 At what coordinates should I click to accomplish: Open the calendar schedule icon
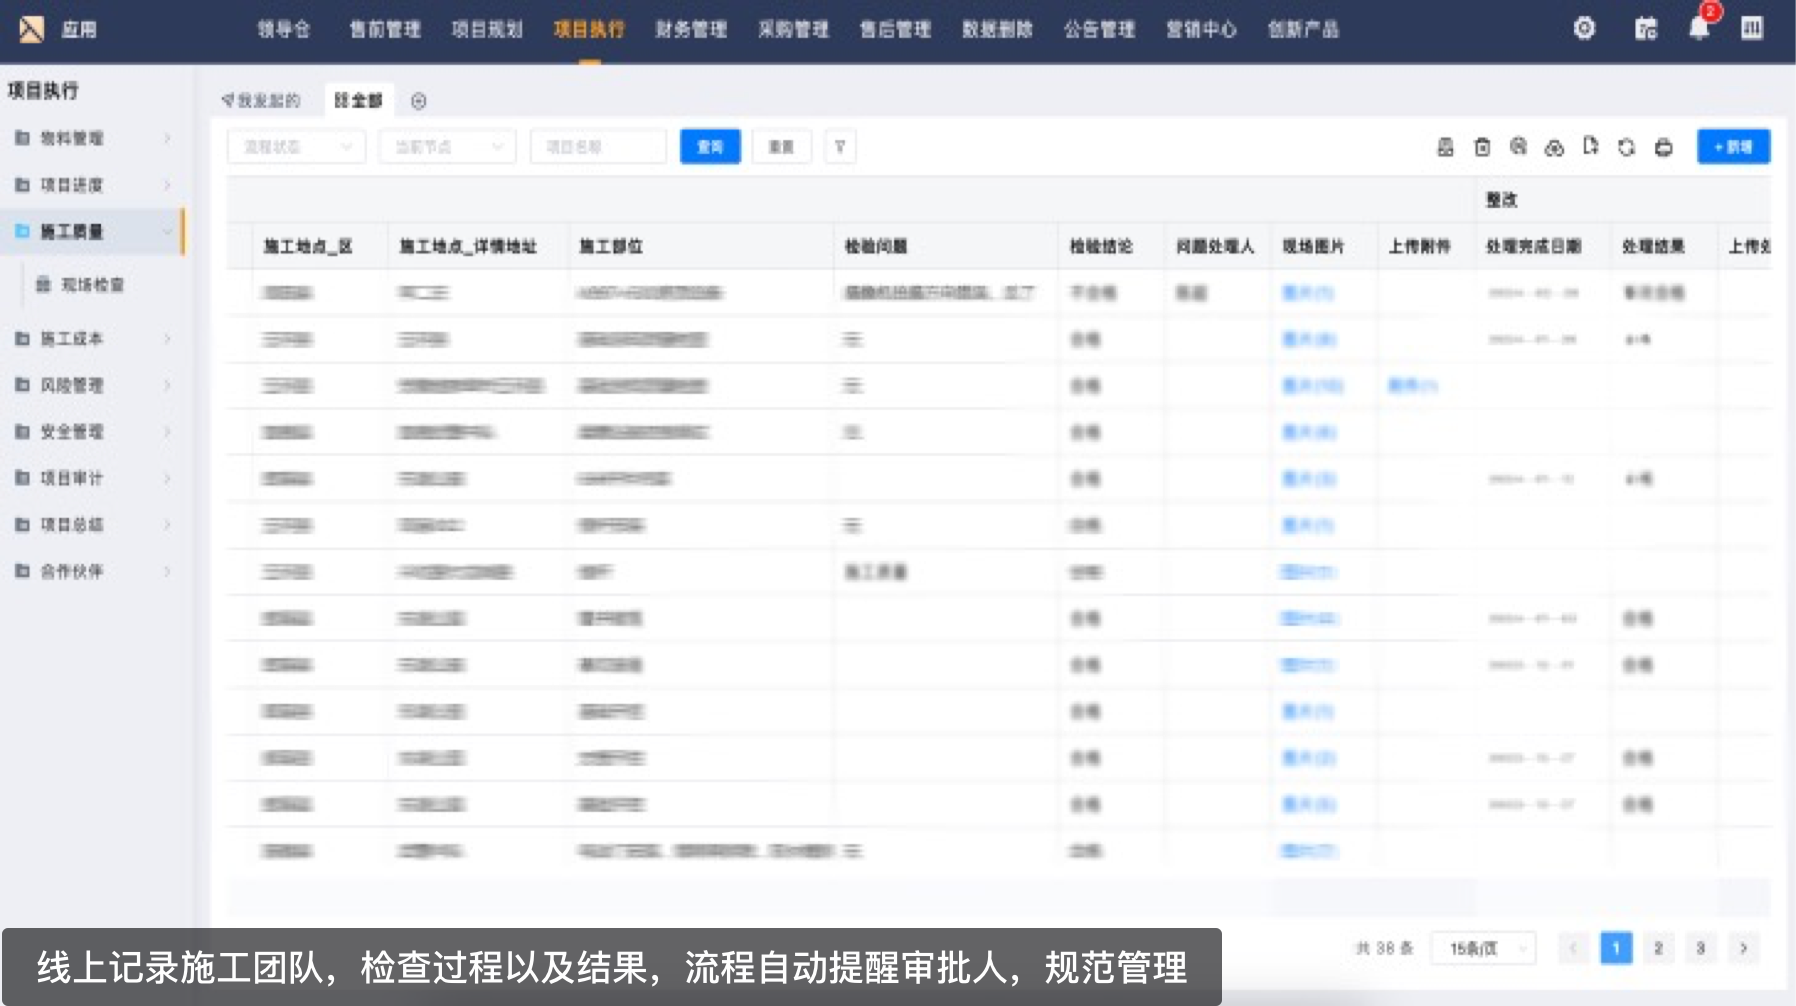point(1645,29)
